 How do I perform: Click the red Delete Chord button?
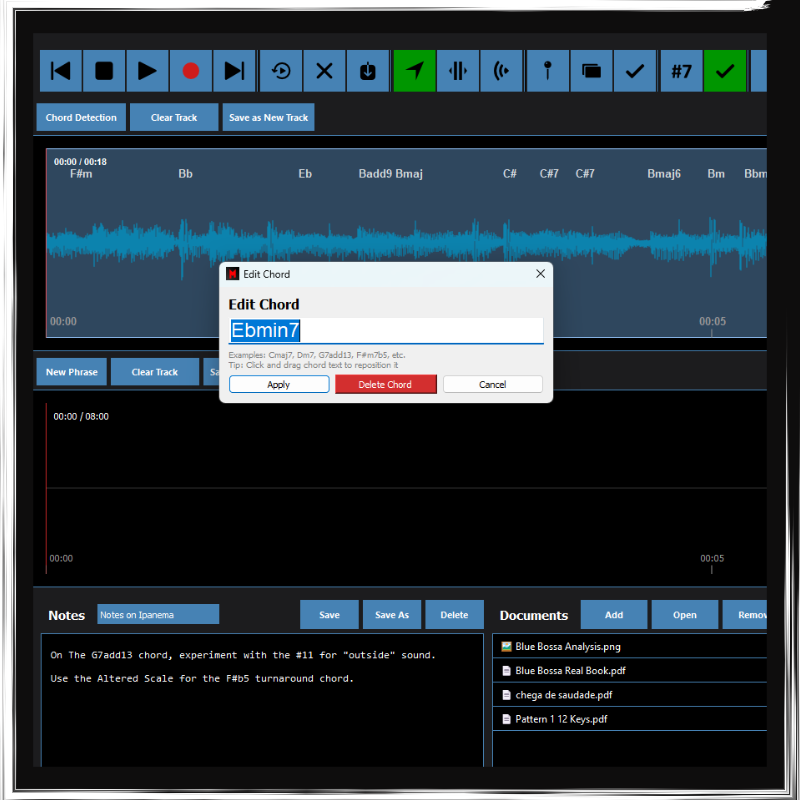pyautogui.click(x=385, y=385)
